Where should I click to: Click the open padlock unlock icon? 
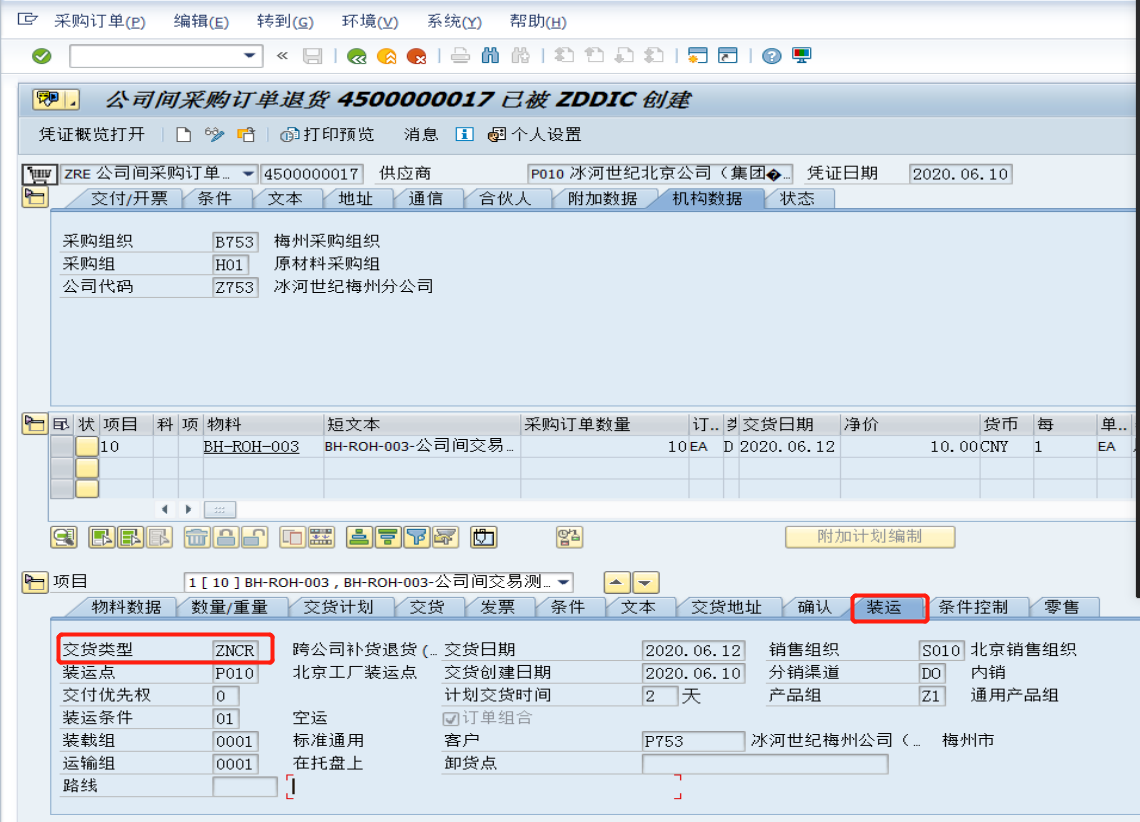(x=254, y=538)
